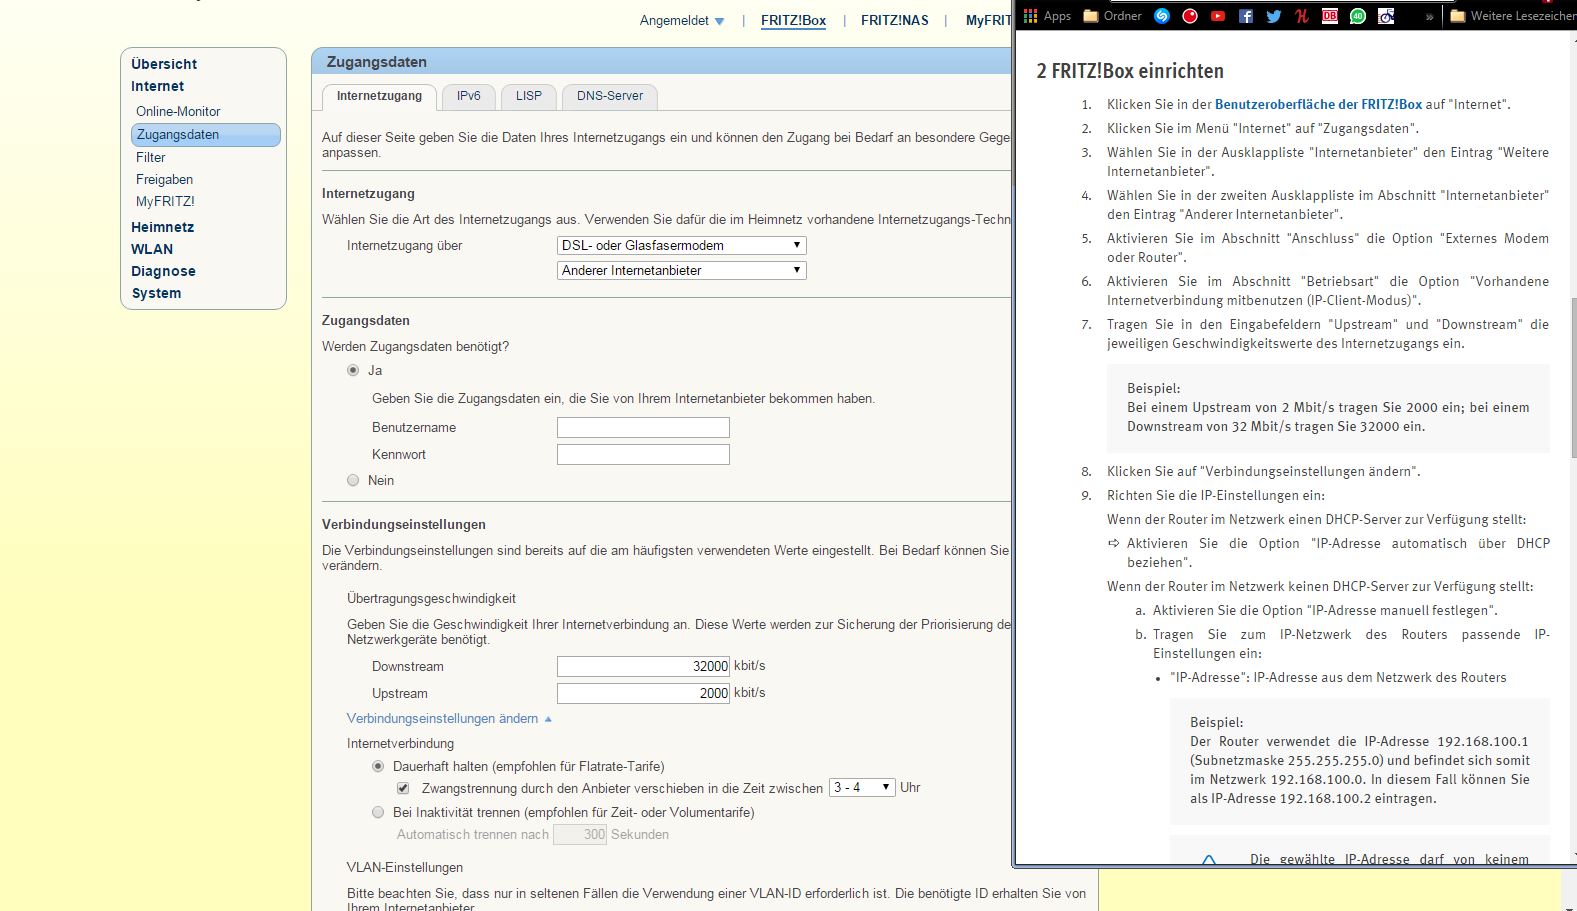Open the Twitter bookmark
The height and width of the screenshot is (911, 1577).
pos(1274,16)
